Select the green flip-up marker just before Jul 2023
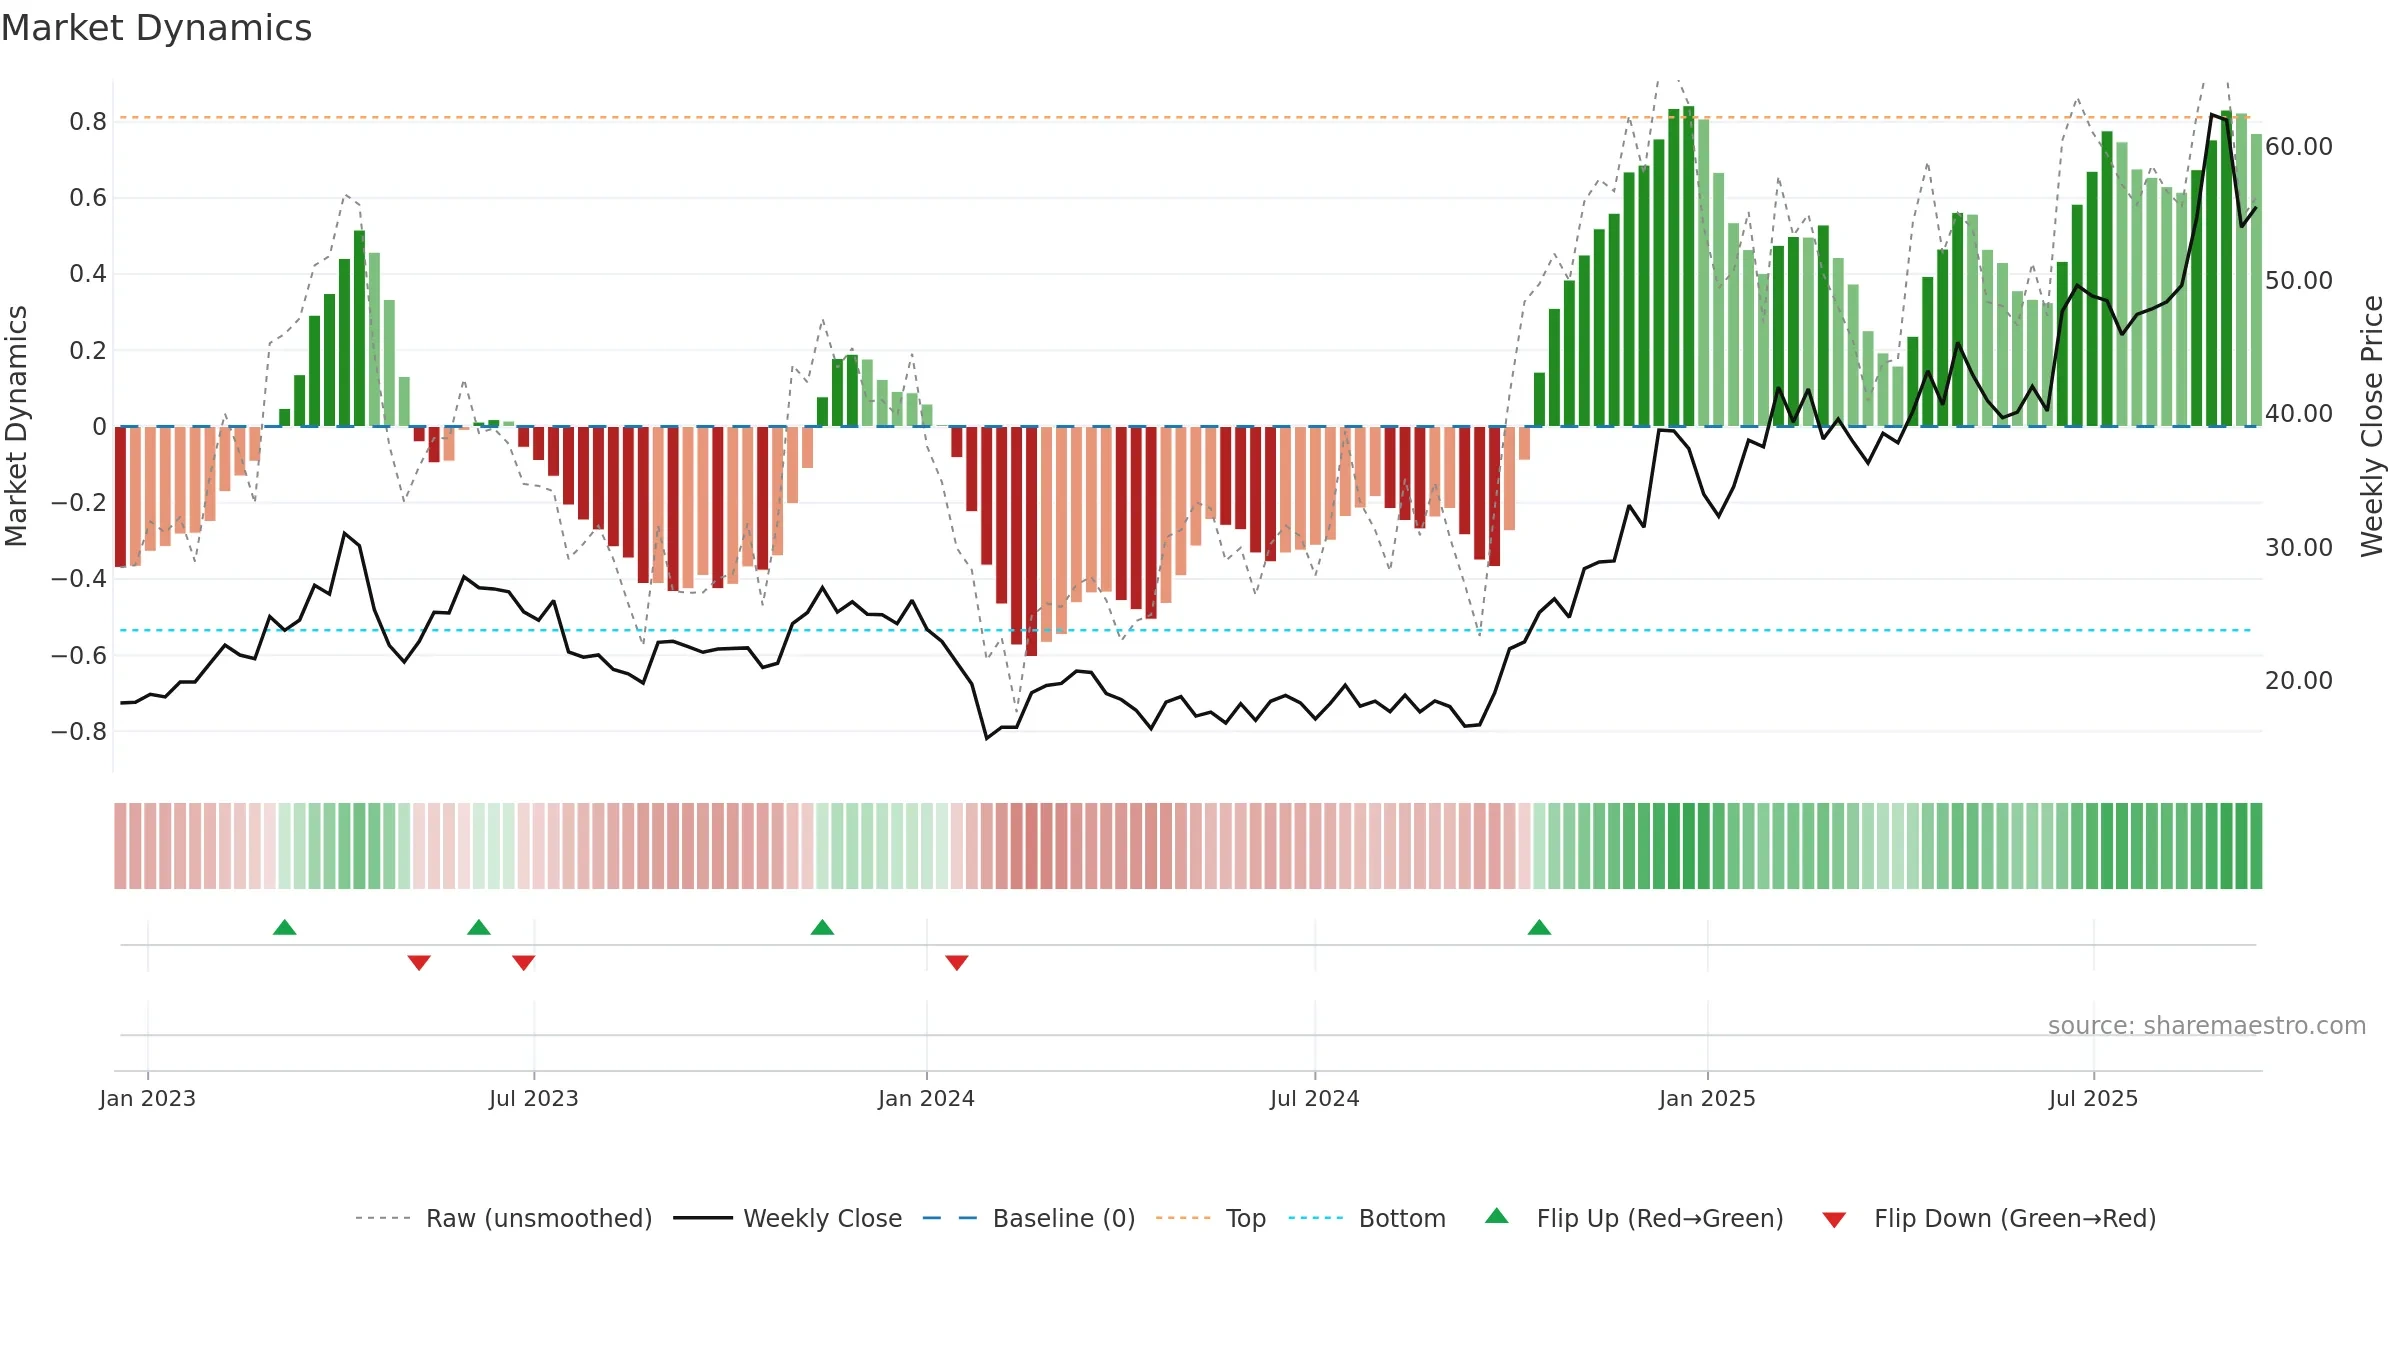The image size is (2400, 1350). click(x=479, y=927)
